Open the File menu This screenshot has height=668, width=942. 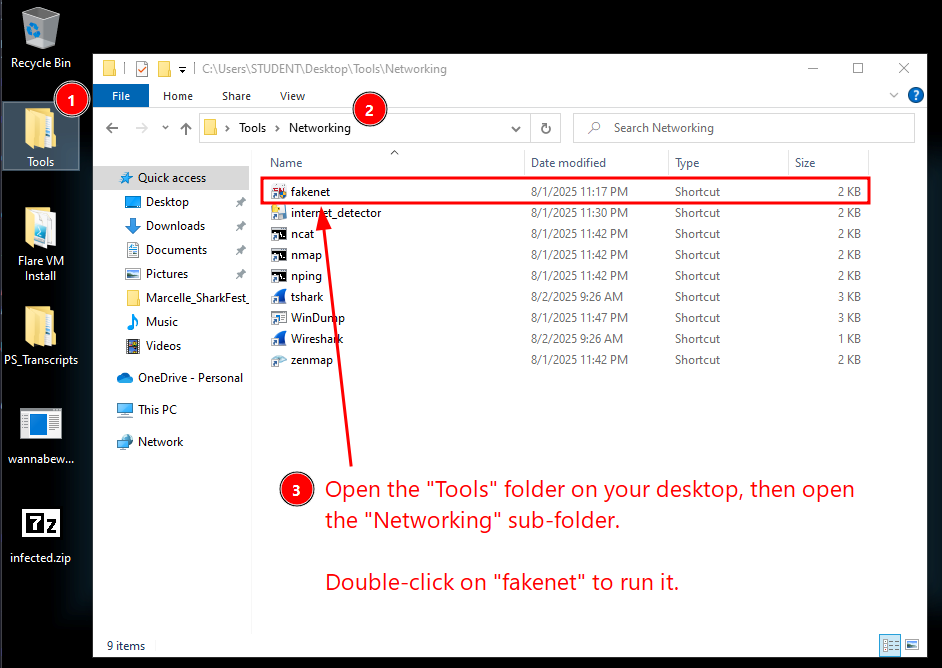click(121, 96)
